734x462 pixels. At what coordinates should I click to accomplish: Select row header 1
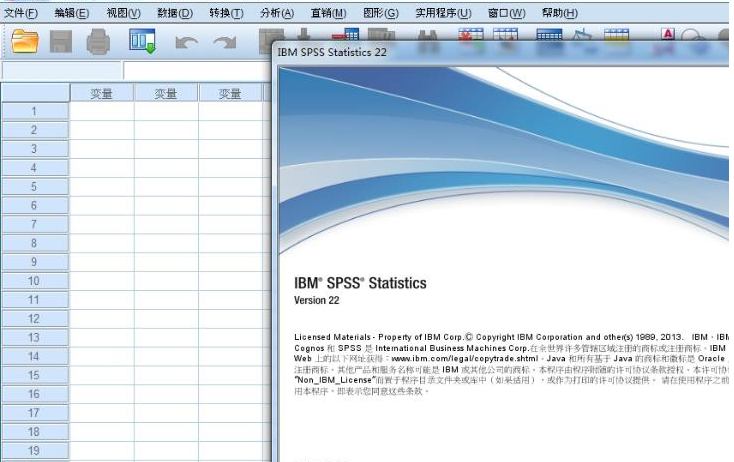[x=35, y=111]
